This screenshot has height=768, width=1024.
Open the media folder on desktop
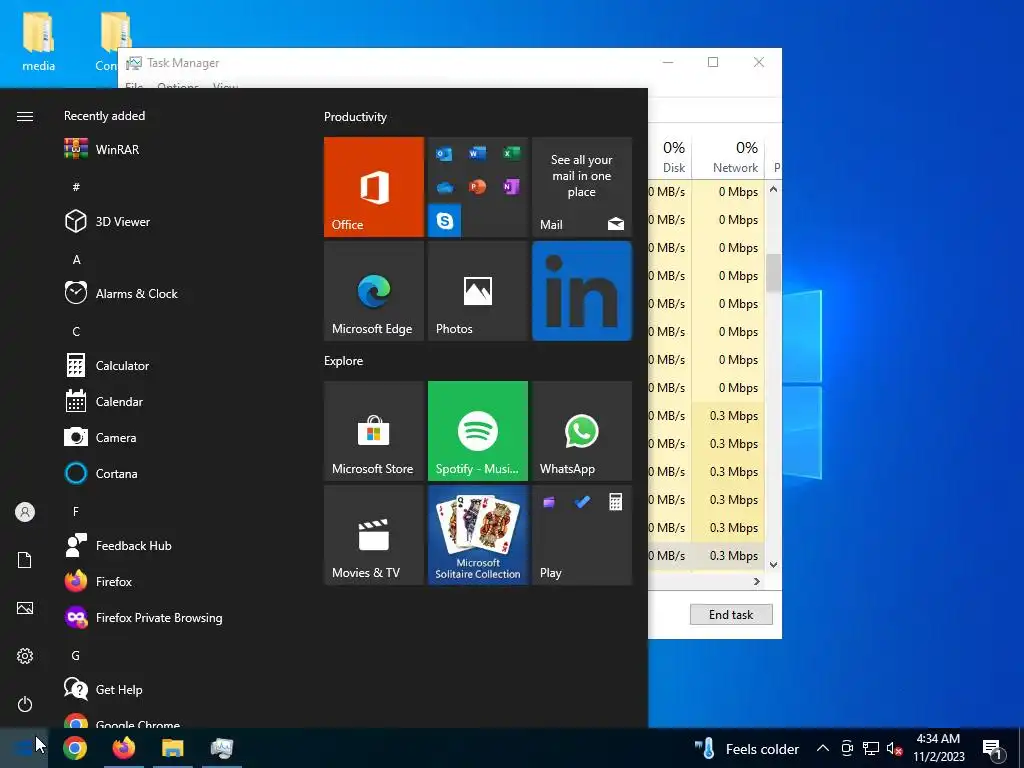pyautogui.click(x=39, y=40)
